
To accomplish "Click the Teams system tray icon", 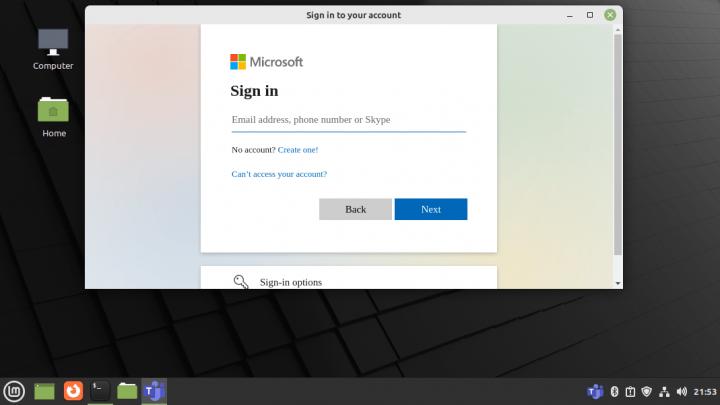I will (x=595, y=391).
